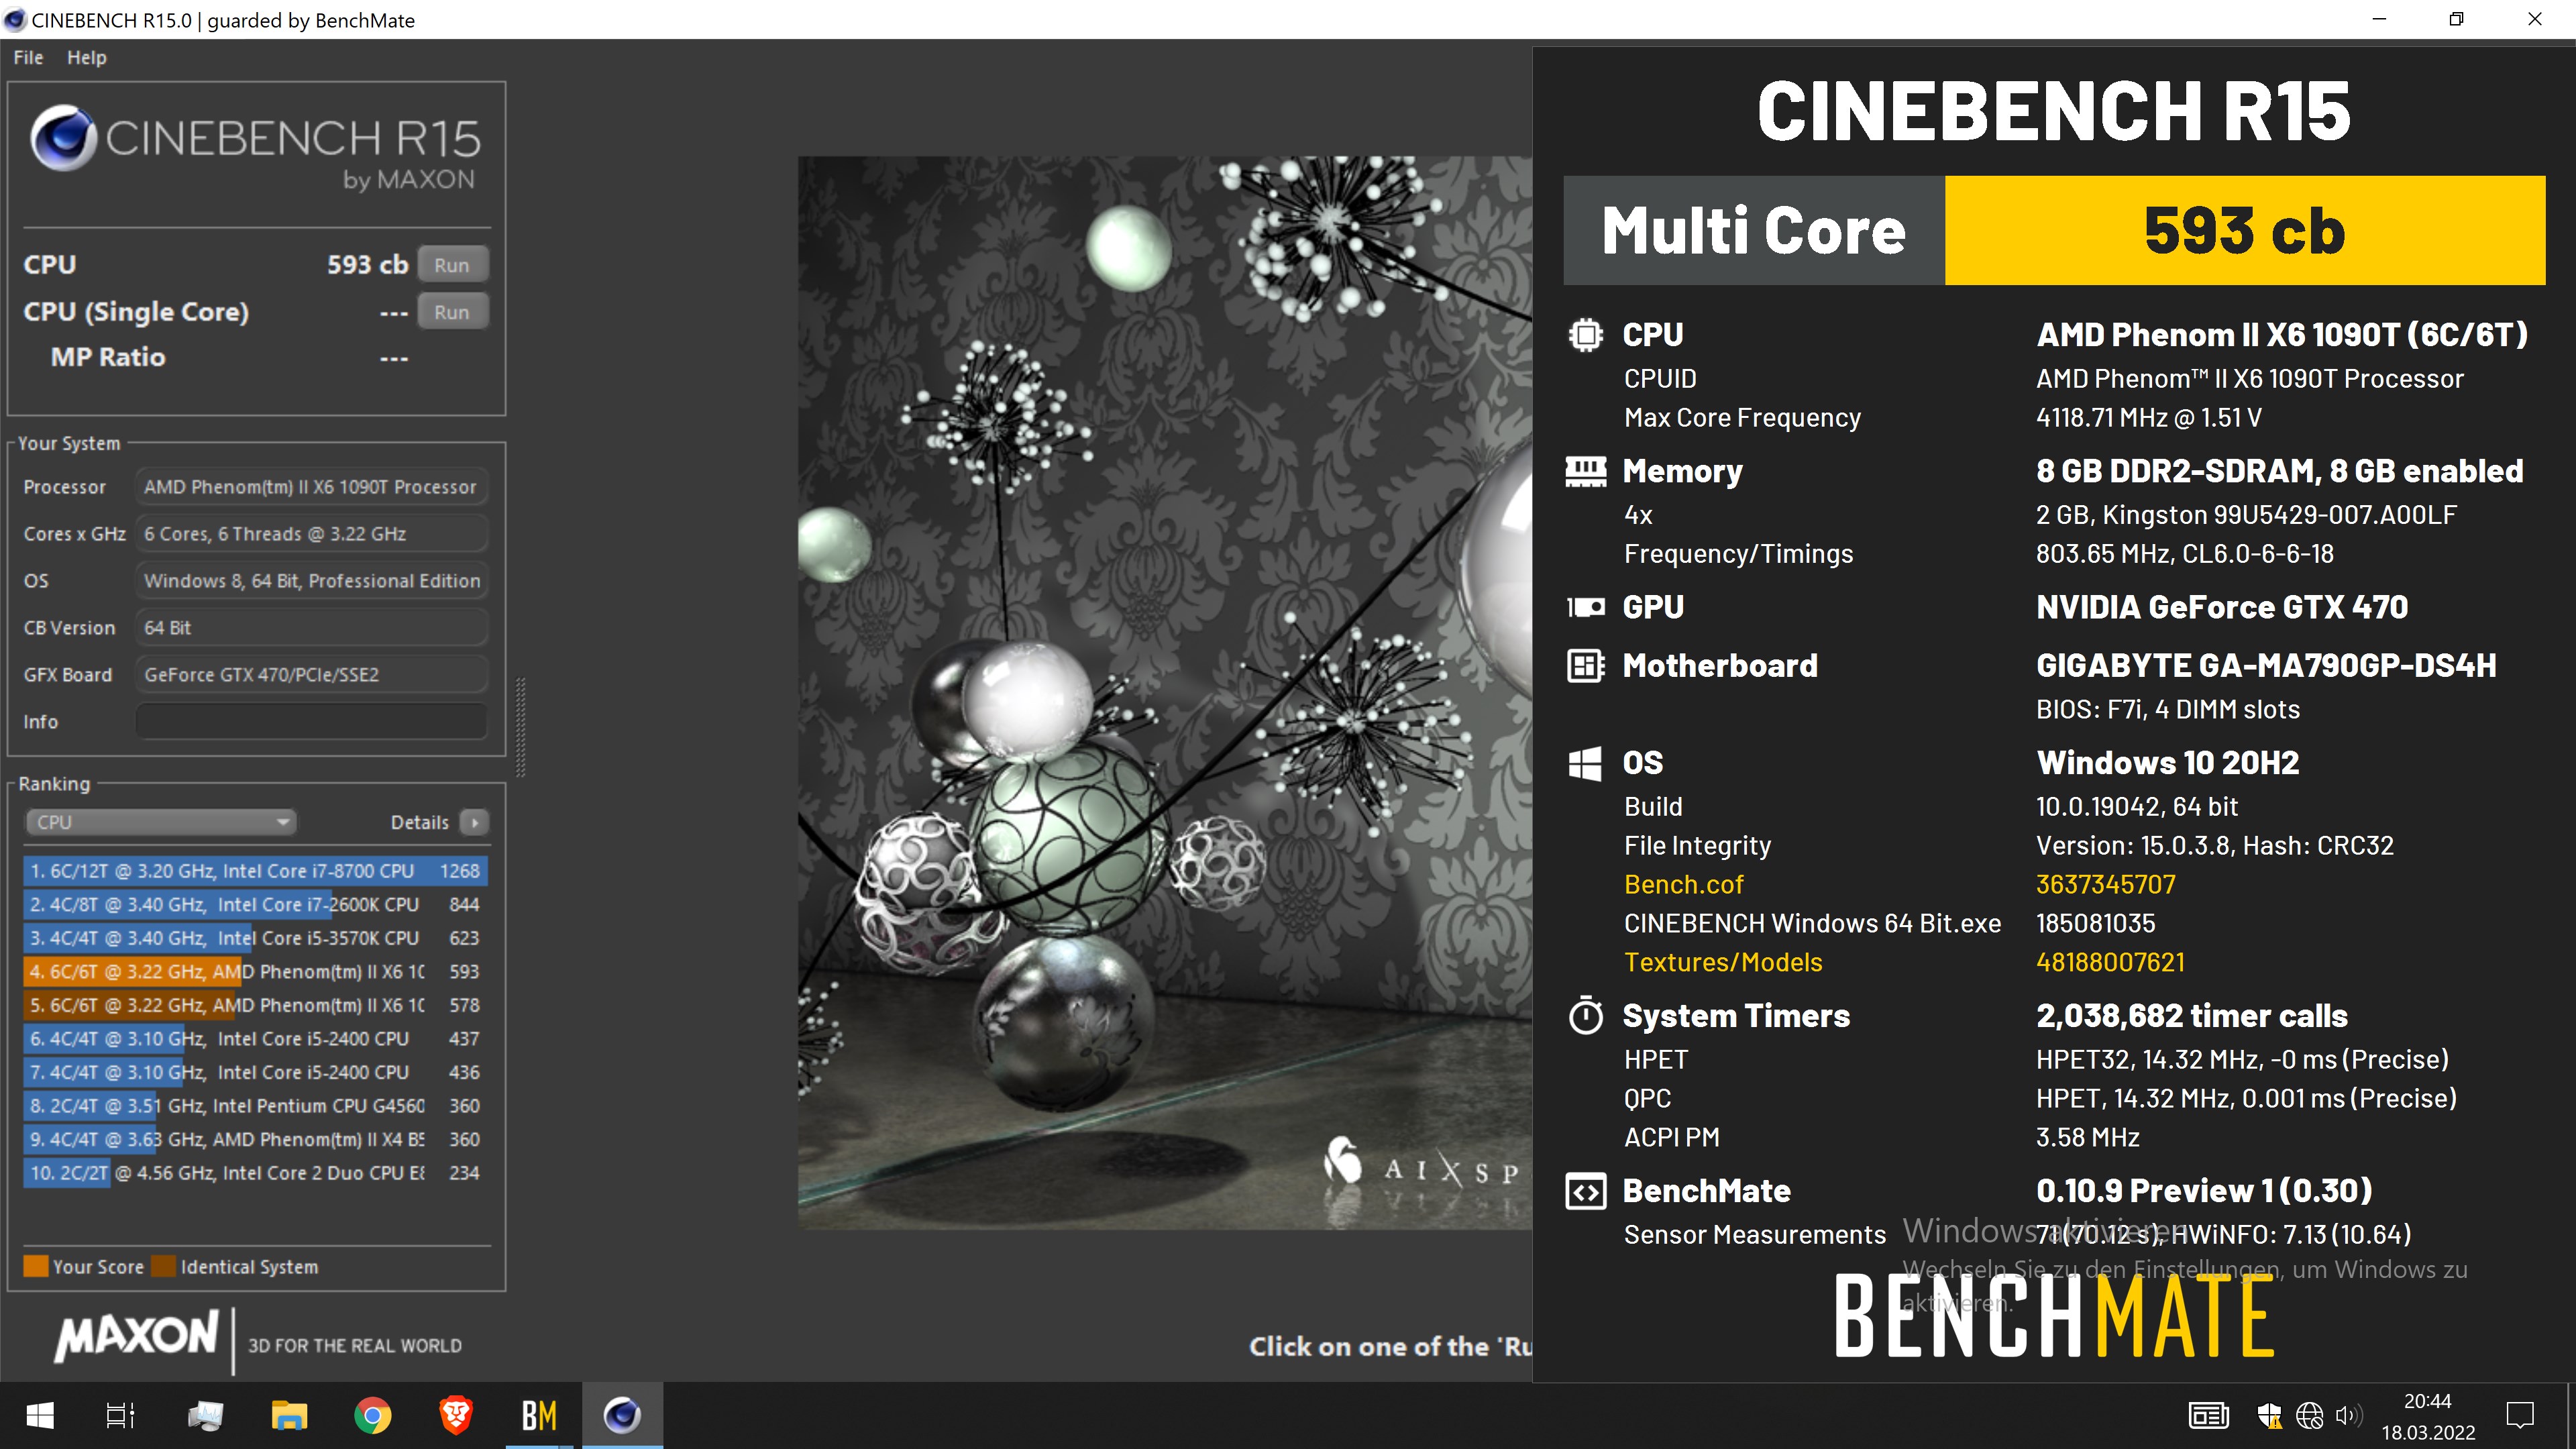Open File Explorer from the taskbar
The height and width of the screenshot is (1449, 2576).
click(290, 1415)
